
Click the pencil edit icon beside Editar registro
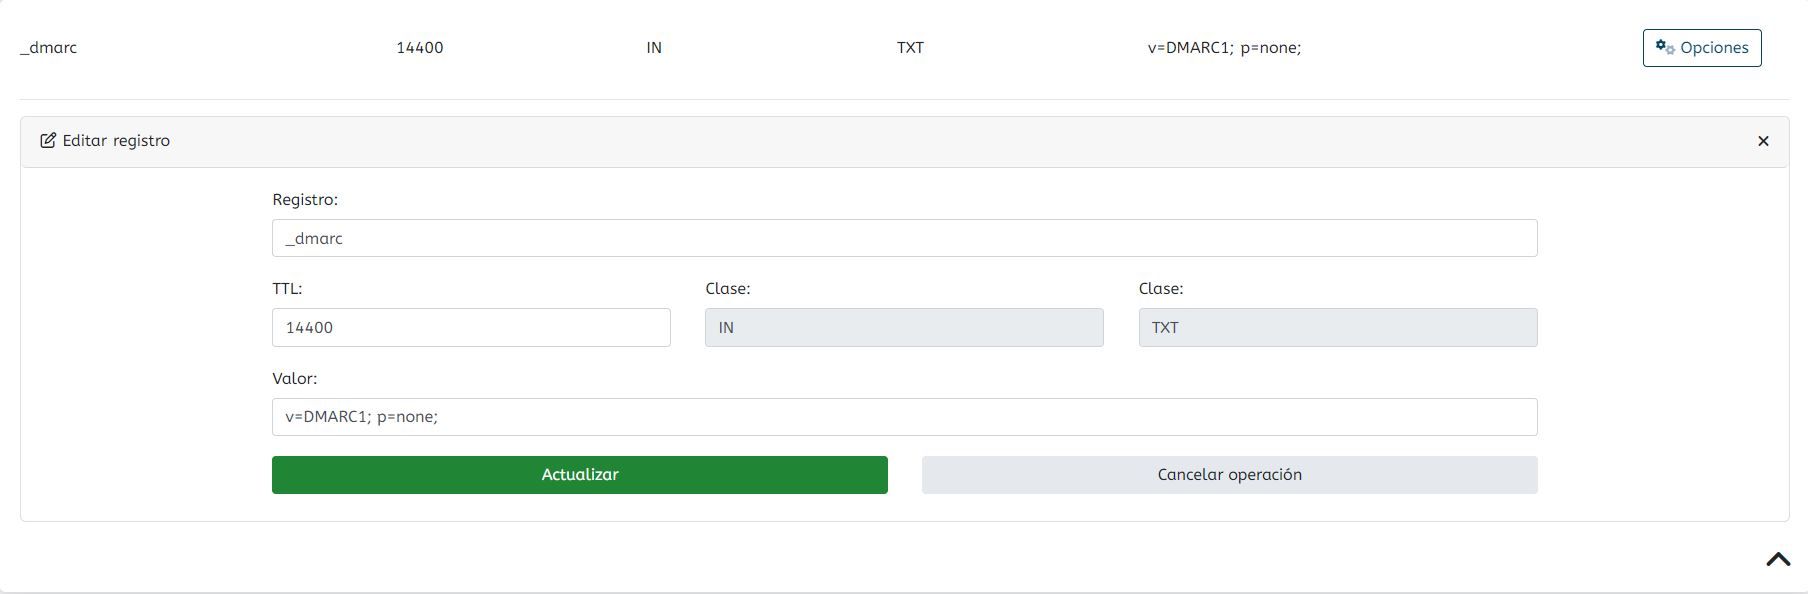(x=48, y=141)
